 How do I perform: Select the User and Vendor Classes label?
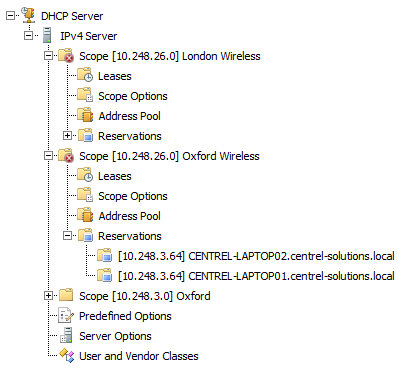click(139, 356)
